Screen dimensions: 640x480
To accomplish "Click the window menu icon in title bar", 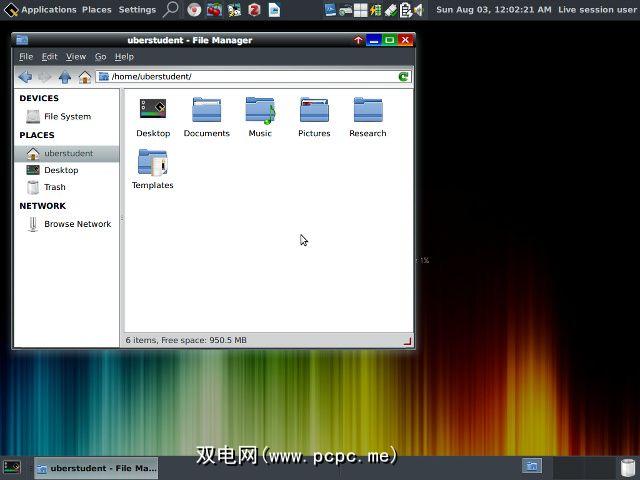I will (22, 40).
